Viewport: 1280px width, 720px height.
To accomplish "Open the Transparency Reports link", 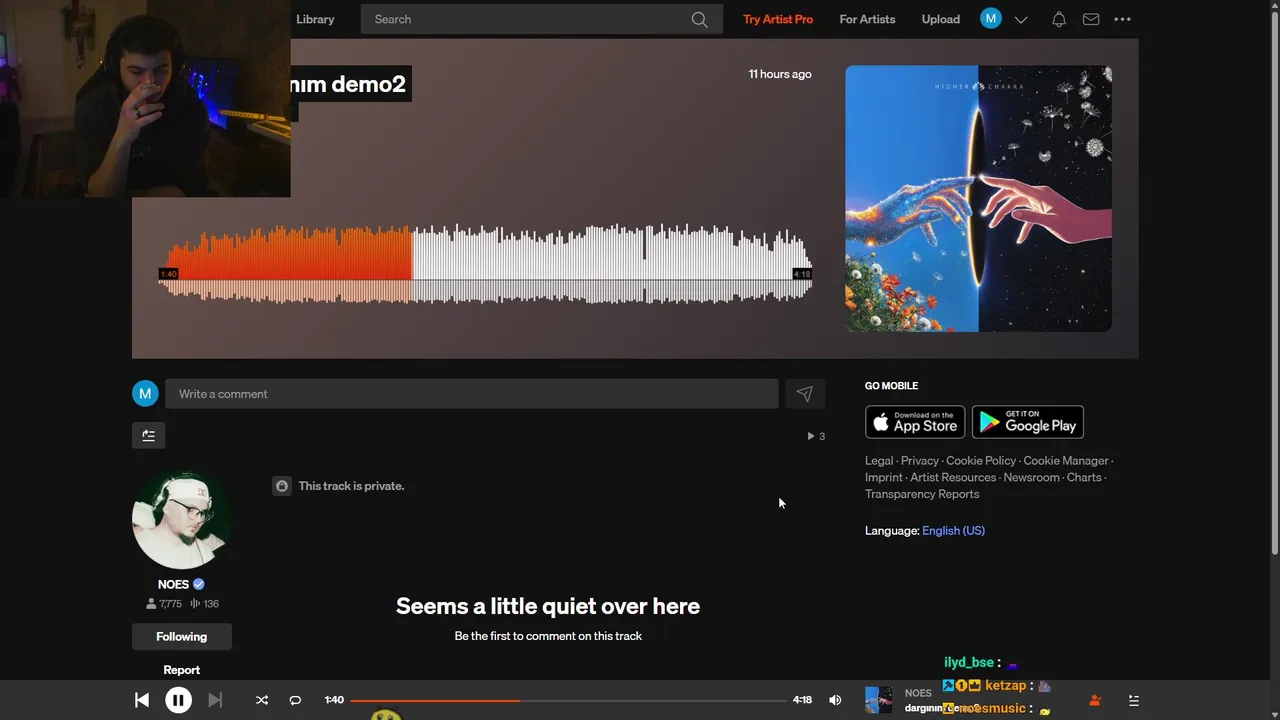I will click(922, 494).
